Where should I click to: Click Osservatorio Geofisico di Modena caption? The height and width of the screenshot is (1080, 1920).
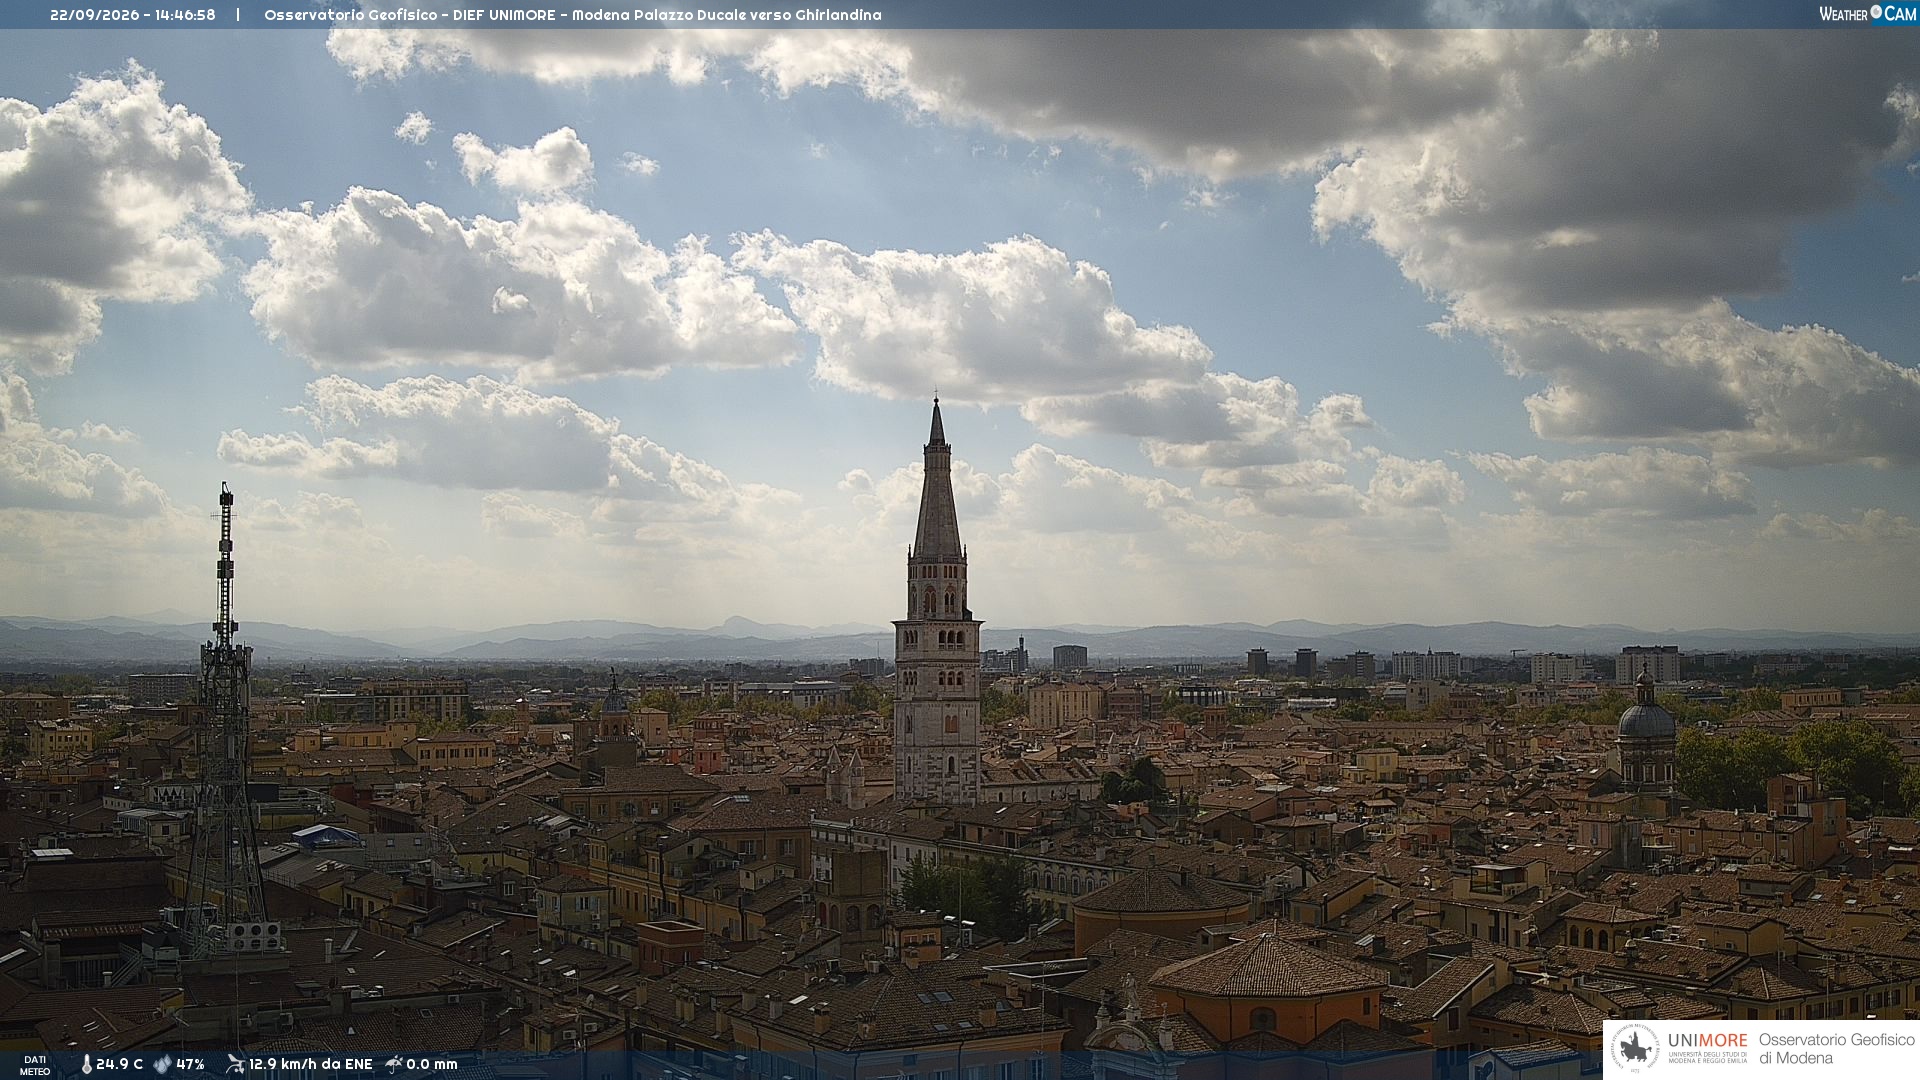[1836, 1049]
